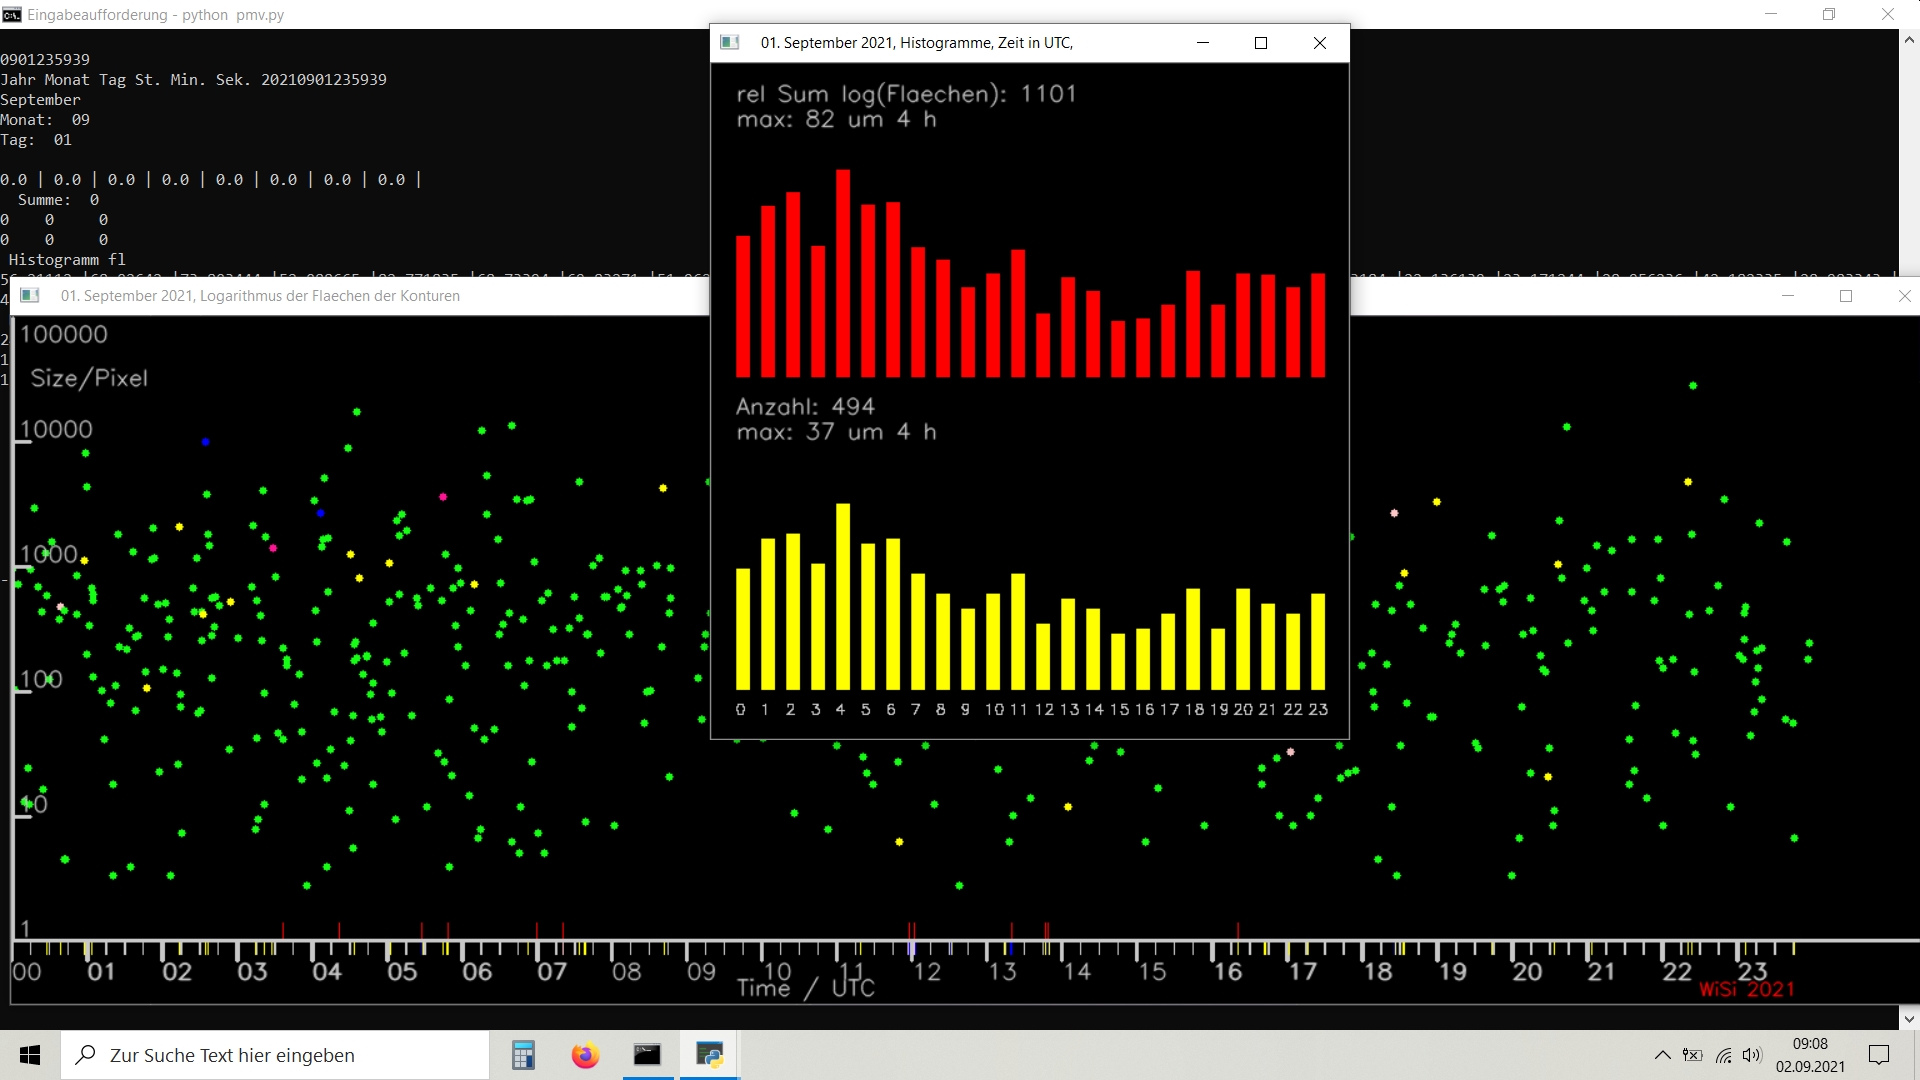1920x1080 pixels.
Task: Expand hidden system tray icons chevron
Action: click(x=1662, y=1055)
